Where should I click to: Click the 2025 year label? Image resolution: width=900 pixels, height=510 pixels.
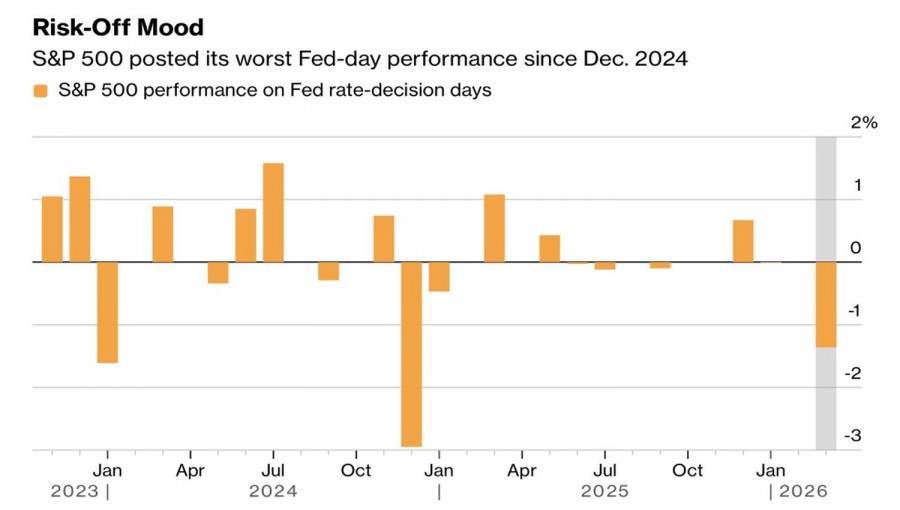605,491
